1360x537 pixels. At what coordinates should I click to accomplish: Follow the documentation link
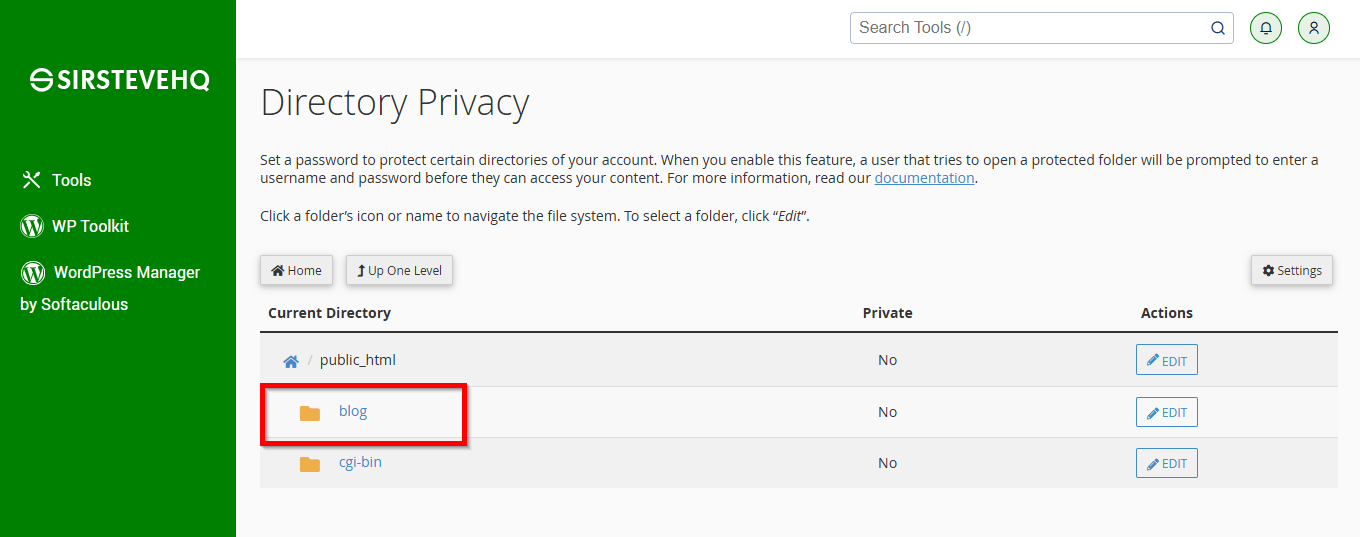924,178
